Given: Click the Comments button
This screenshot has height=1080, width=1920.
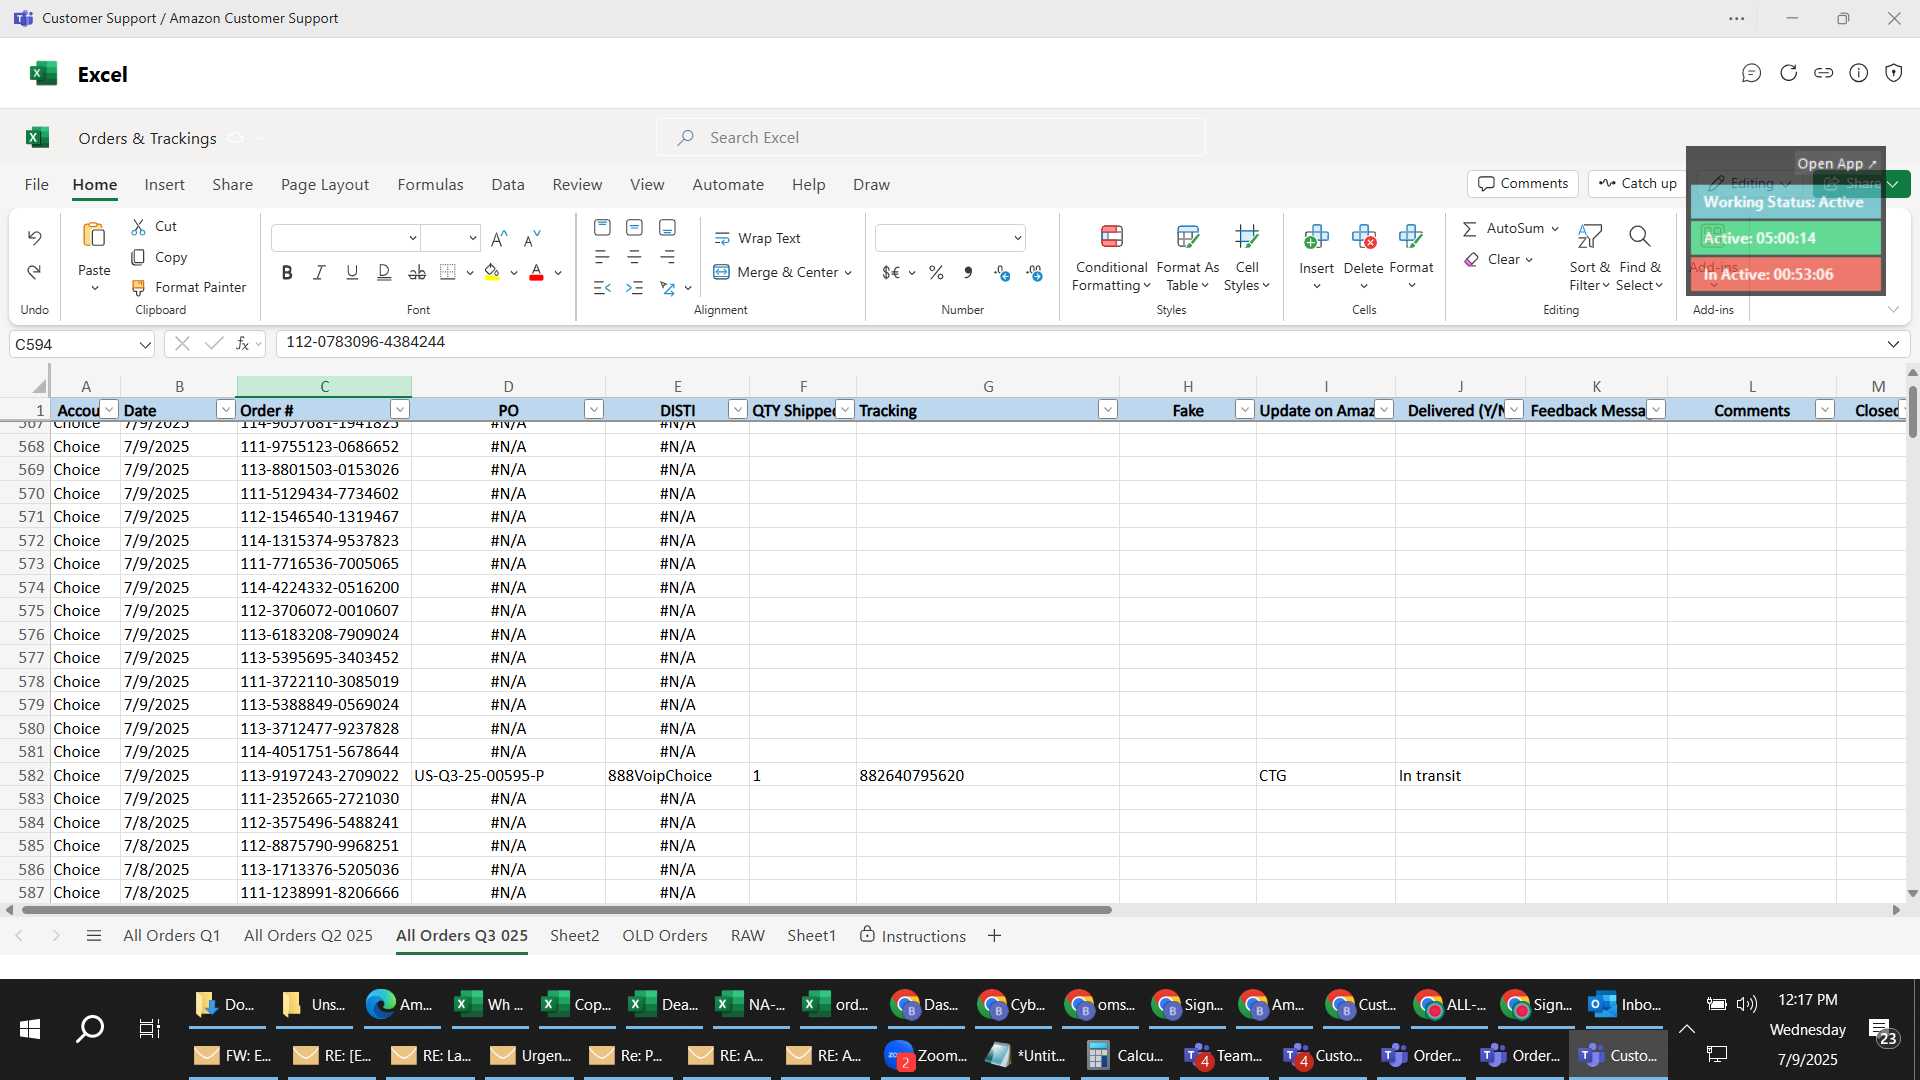Looking at the screenshot, I should 1522,183.
